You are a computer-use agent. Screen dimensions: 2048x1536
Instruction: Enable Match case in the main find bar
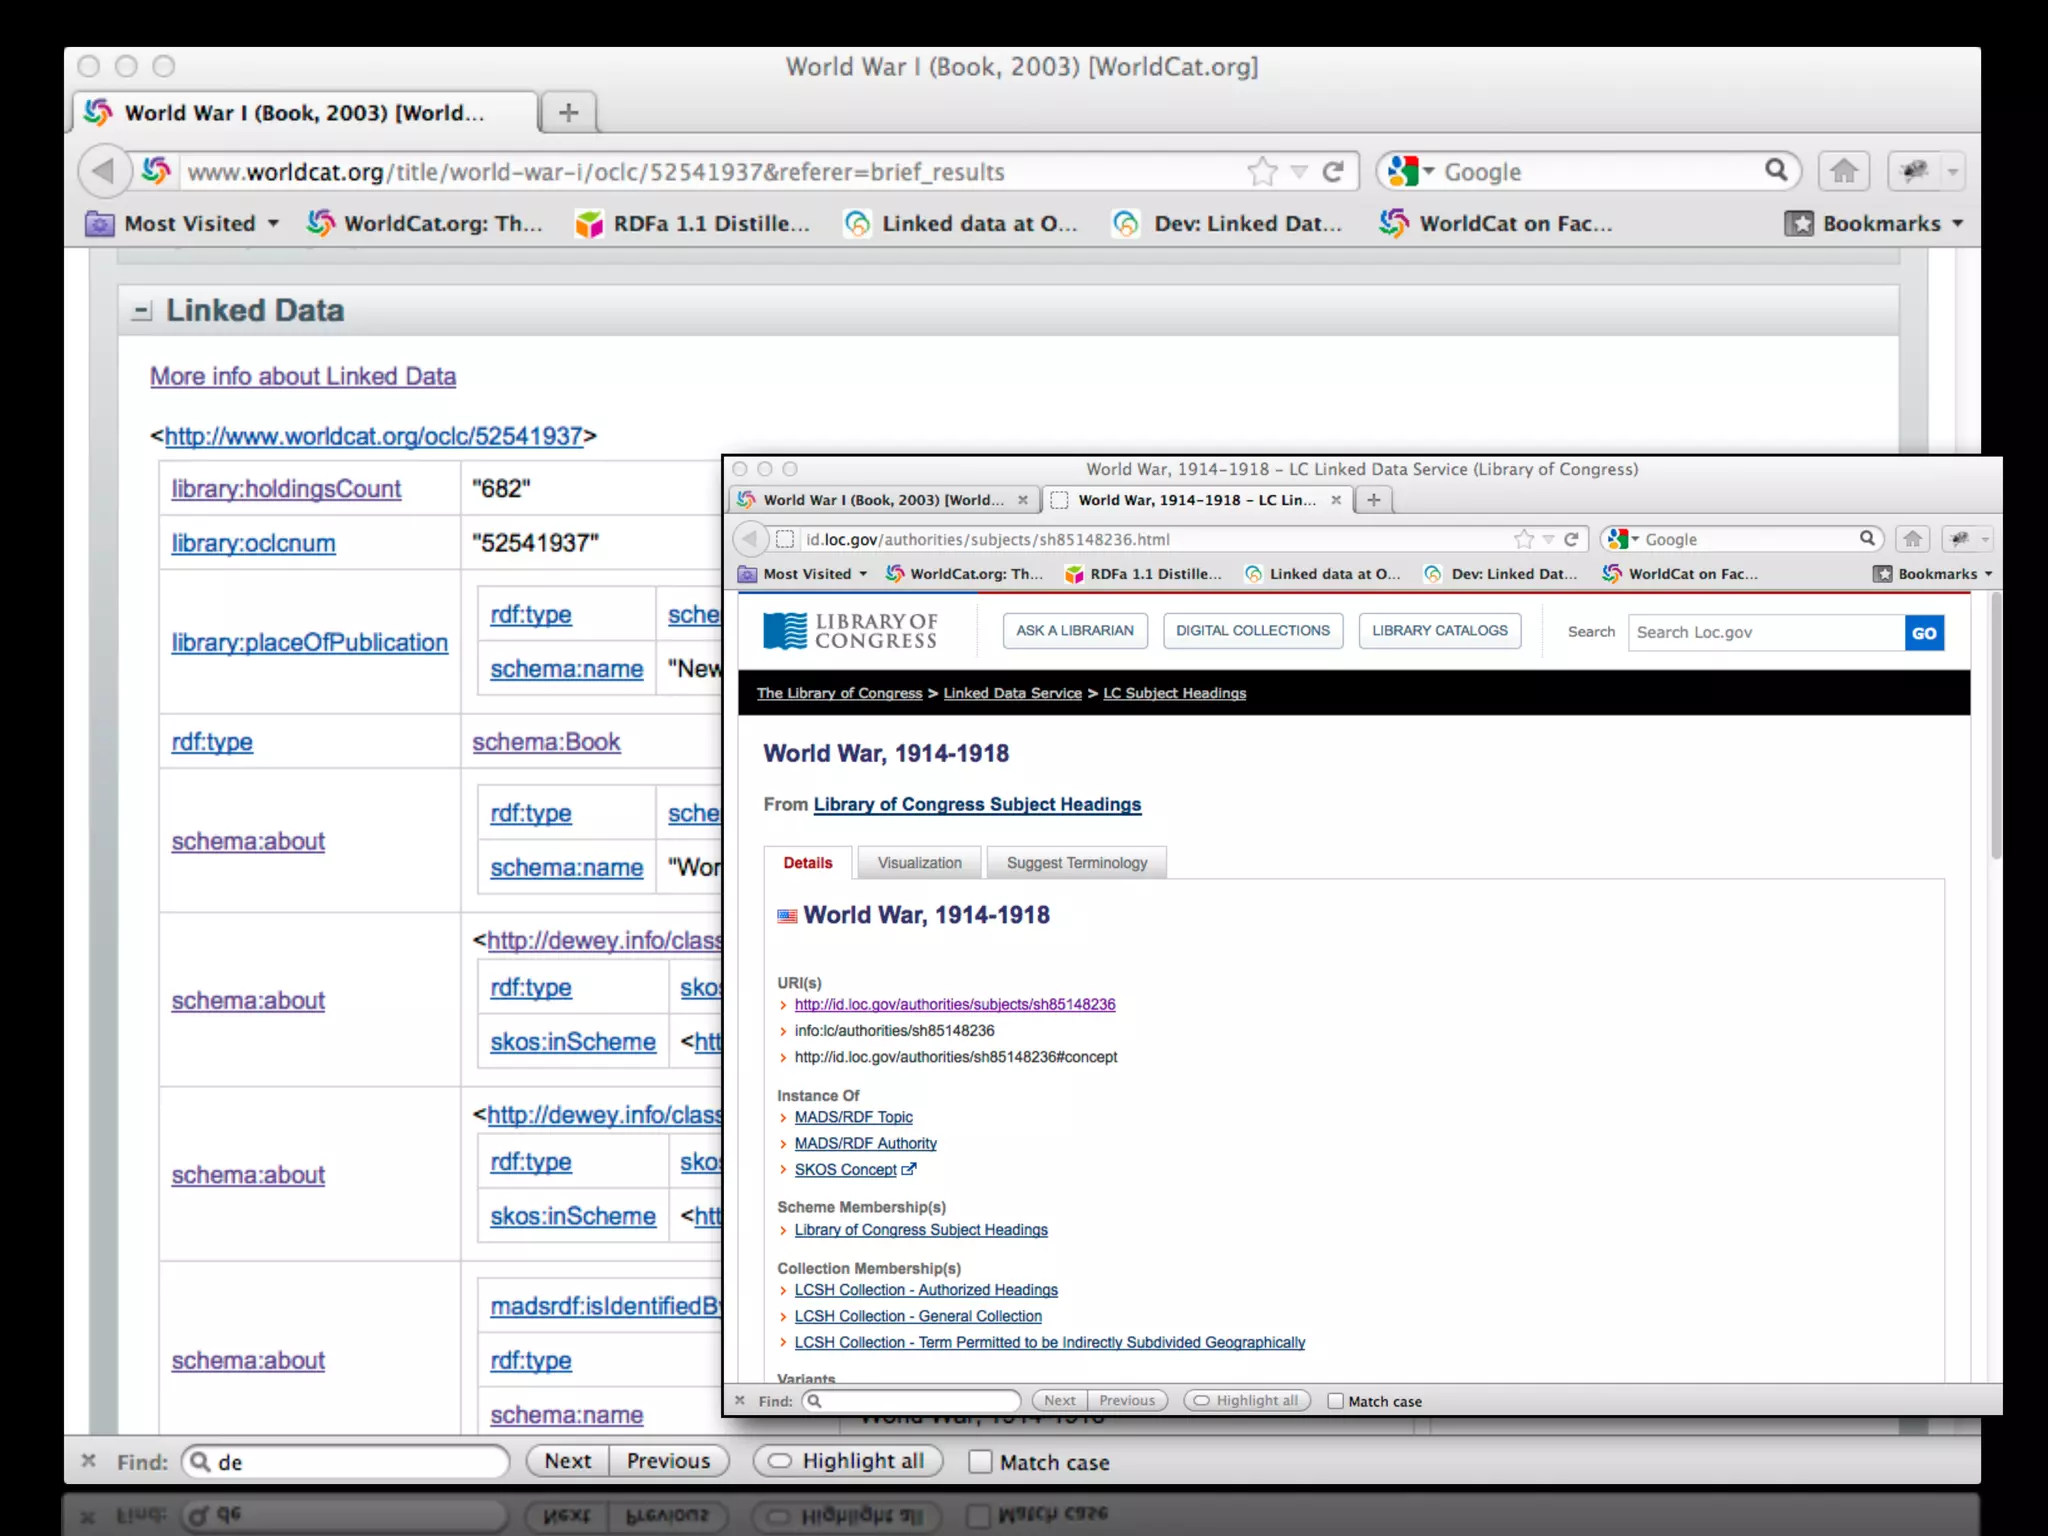[981, 1462]
